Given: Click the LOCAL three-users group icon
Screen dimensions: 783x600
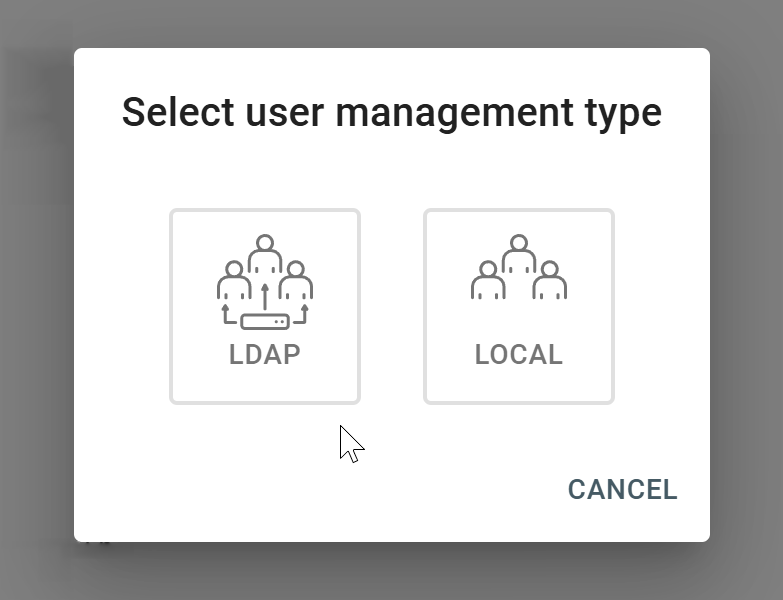Looking at the screenshot, I should pyautogui.click(x=518, y=267).
